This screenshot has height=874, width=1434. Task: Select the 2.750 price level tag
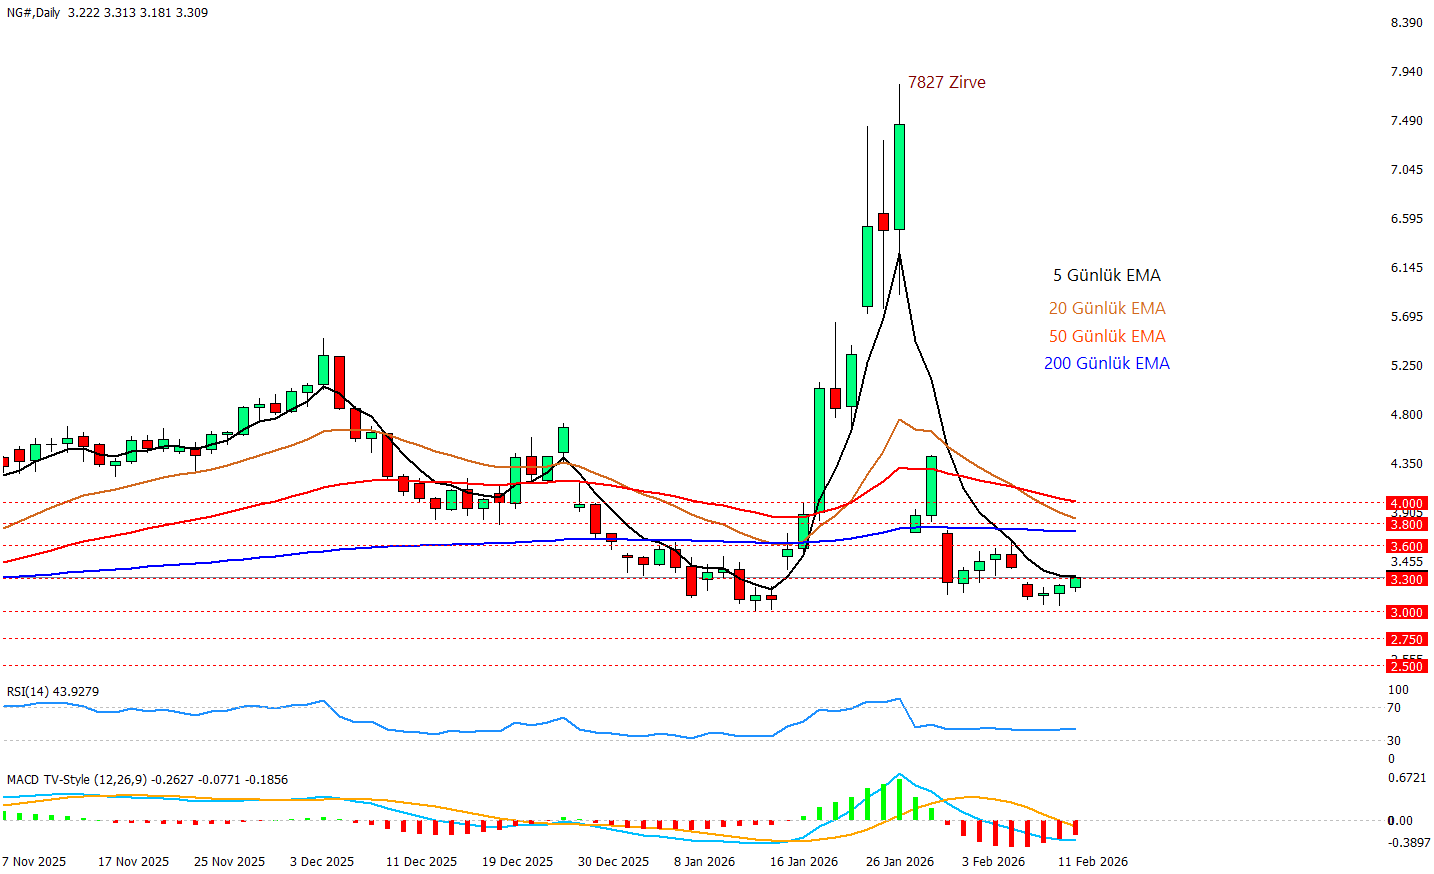click(x=1405, y=639)
